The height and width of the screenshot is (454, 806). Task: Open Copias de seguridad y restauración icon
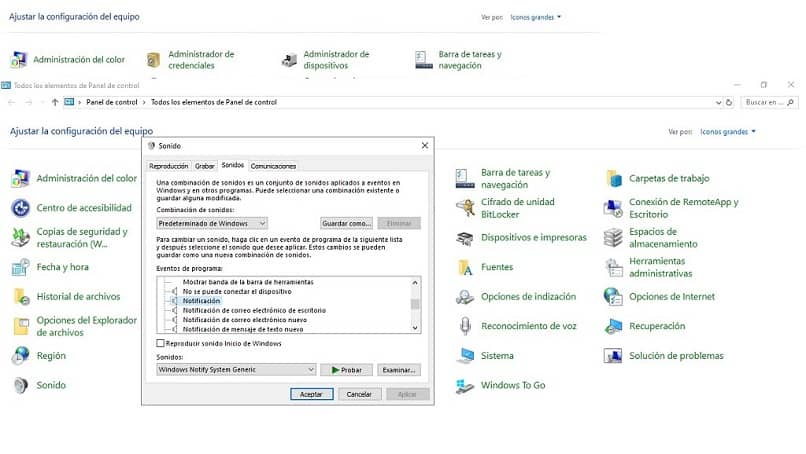coord(21,238)
